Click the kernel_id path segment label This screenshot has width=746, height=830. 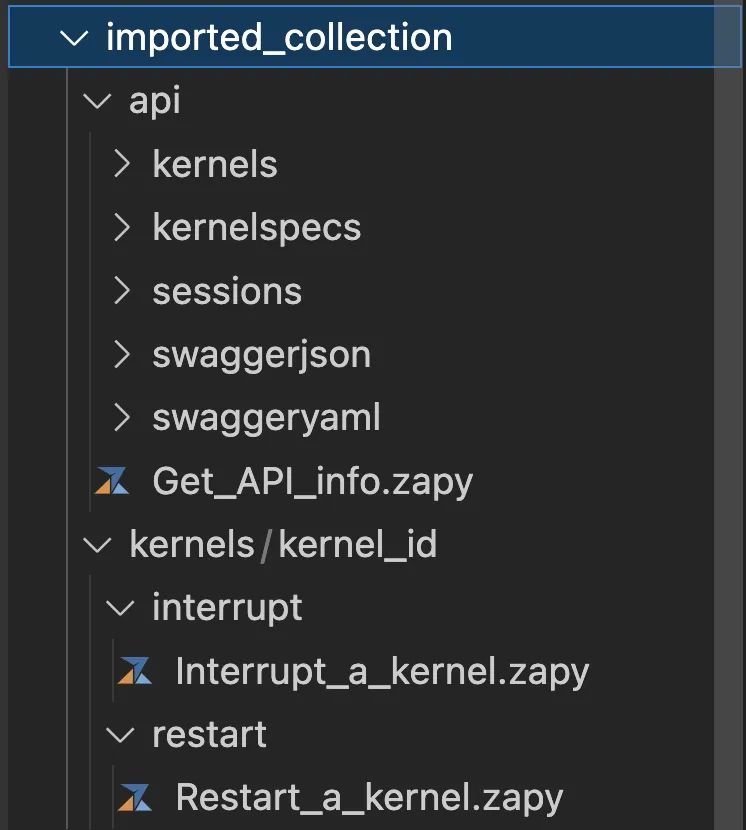357,545
